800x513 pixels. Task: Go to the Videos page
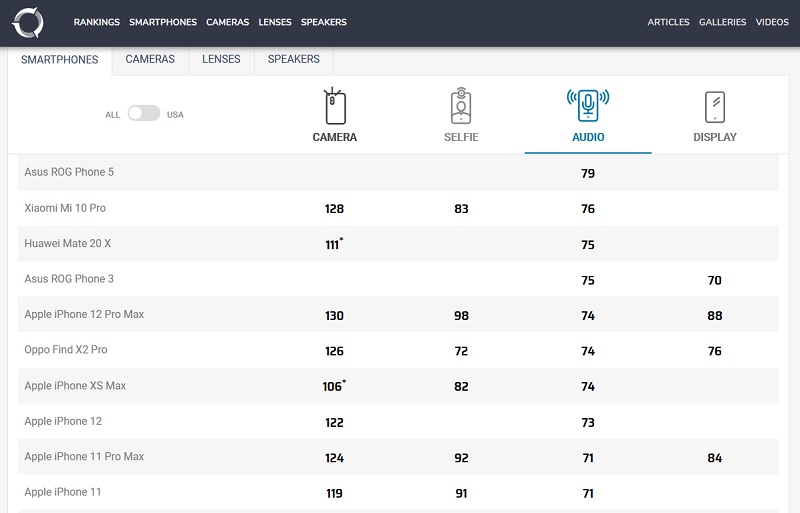[772, 22]
